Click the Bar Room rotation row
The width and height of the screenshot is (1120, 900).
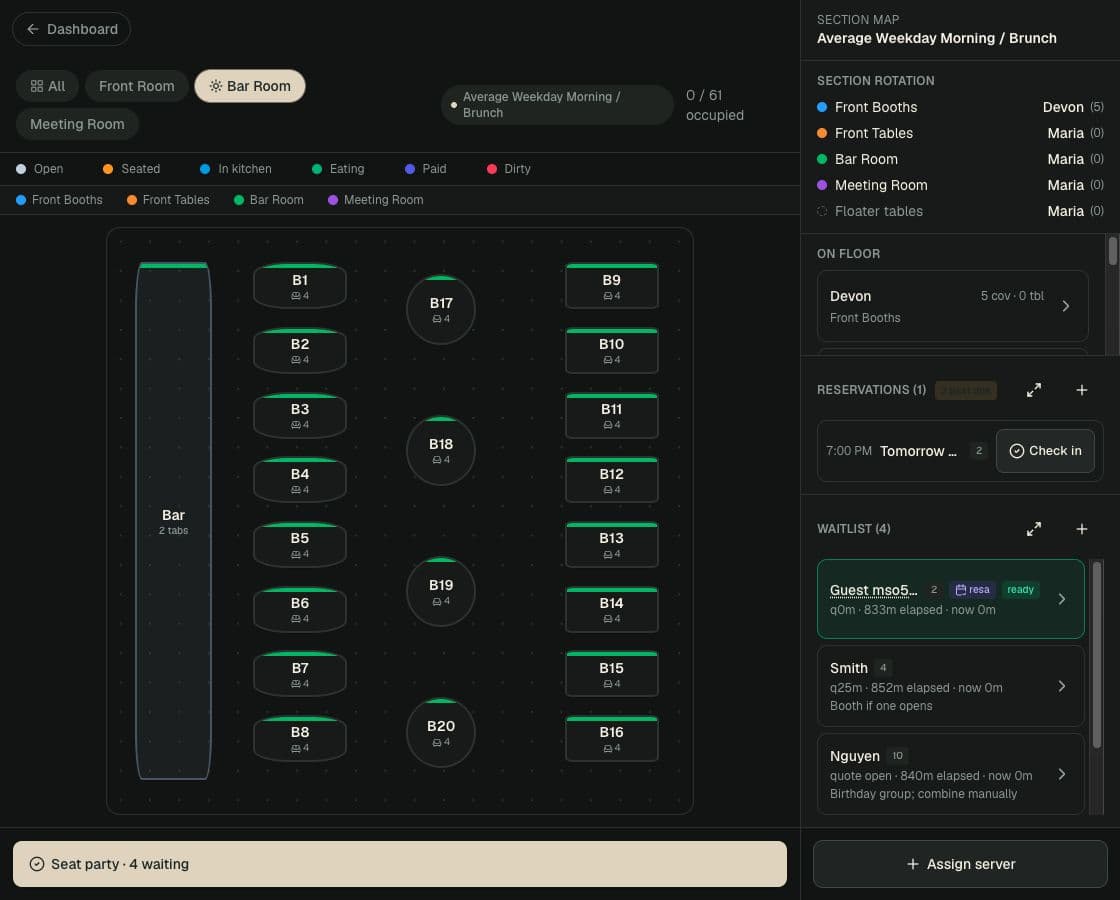click(x=960, y=159)
